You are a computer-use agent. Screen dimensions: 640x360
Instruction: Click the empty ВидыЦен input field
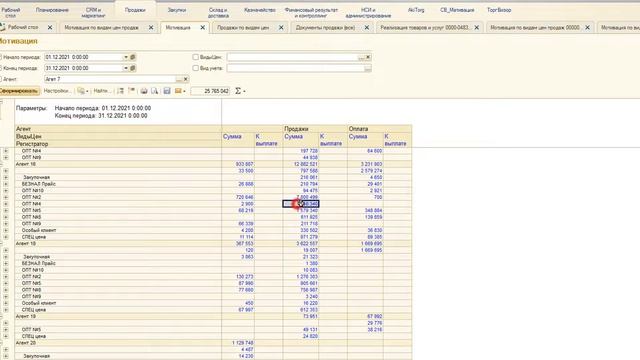click(x=292, y=57)
